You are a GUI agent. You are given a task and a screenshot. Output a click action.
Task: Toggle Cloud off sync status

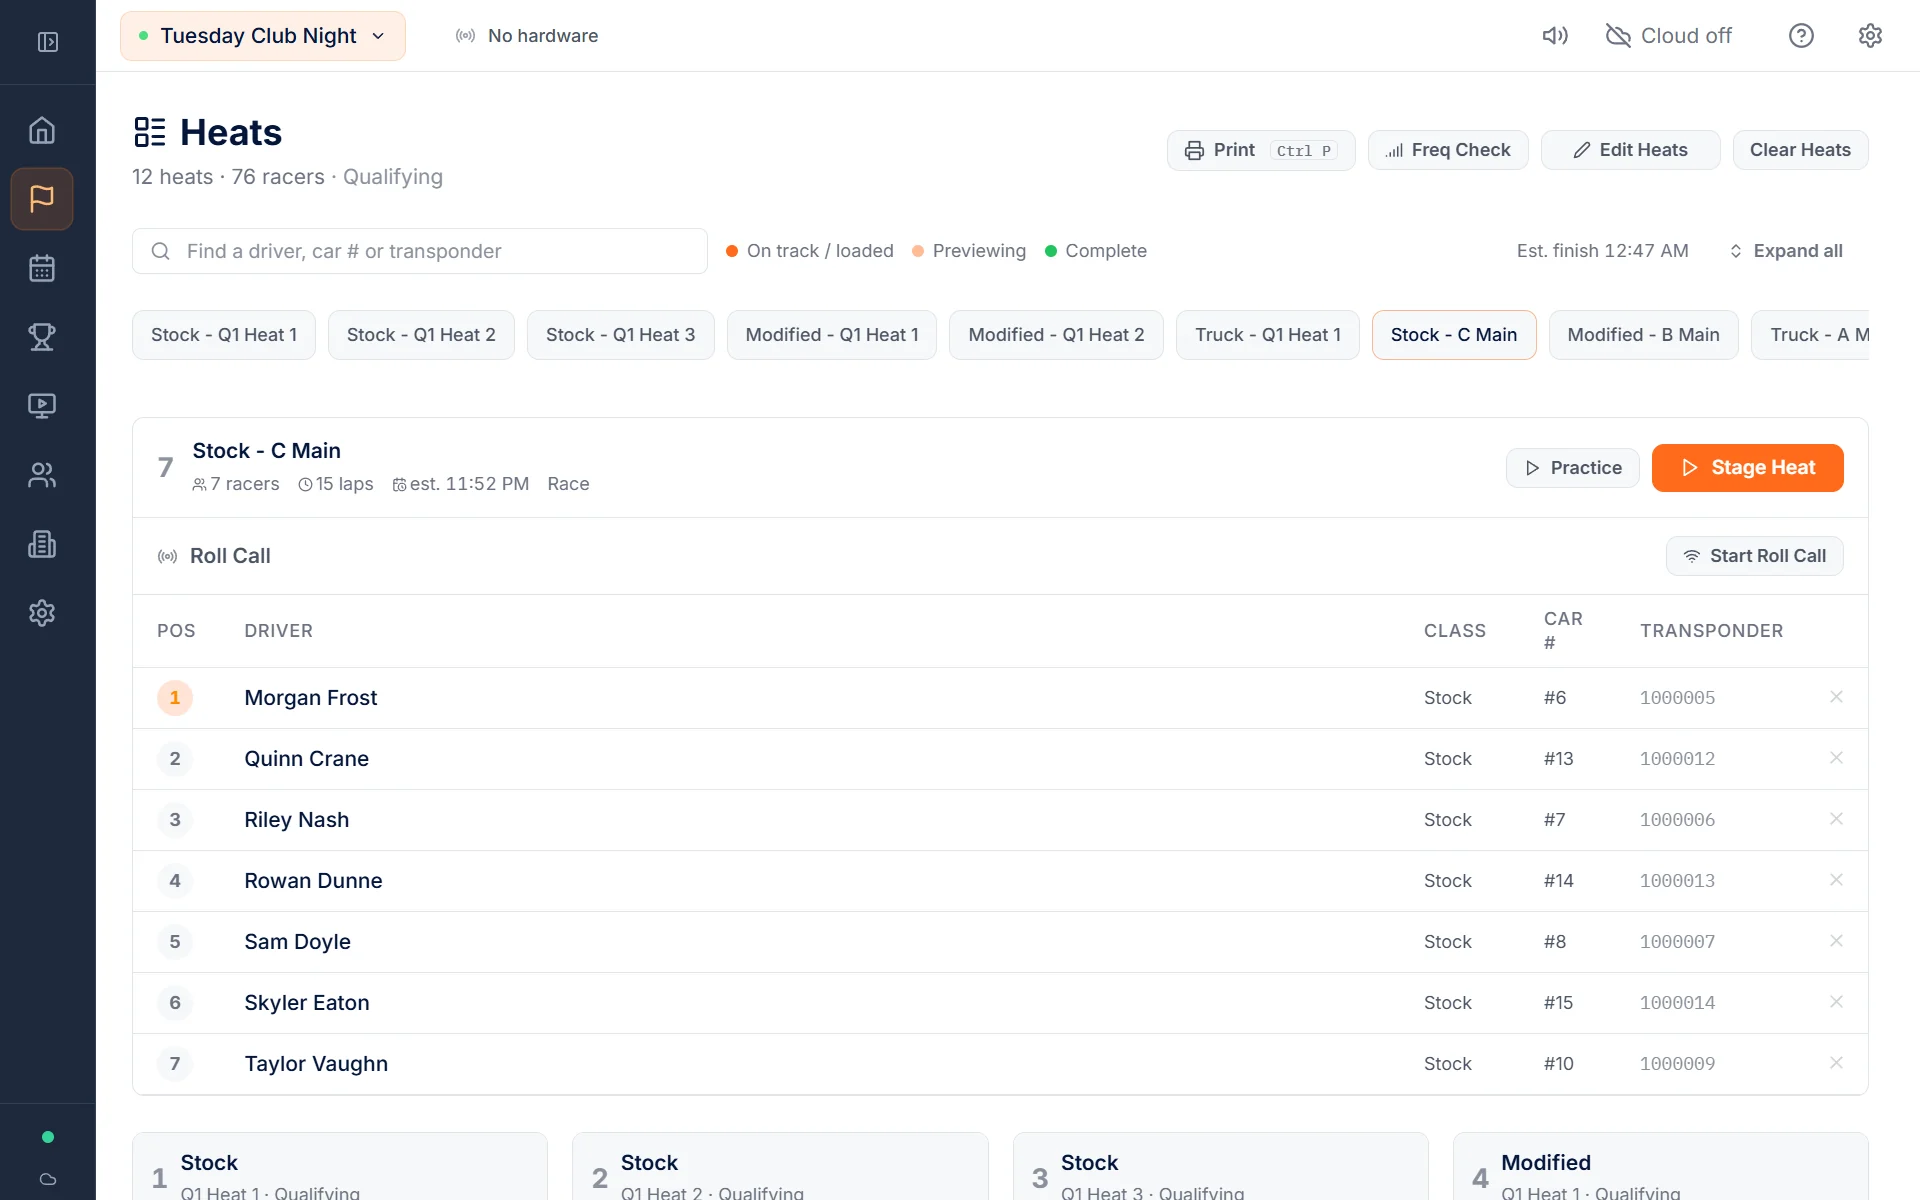tap(1668, 36)
